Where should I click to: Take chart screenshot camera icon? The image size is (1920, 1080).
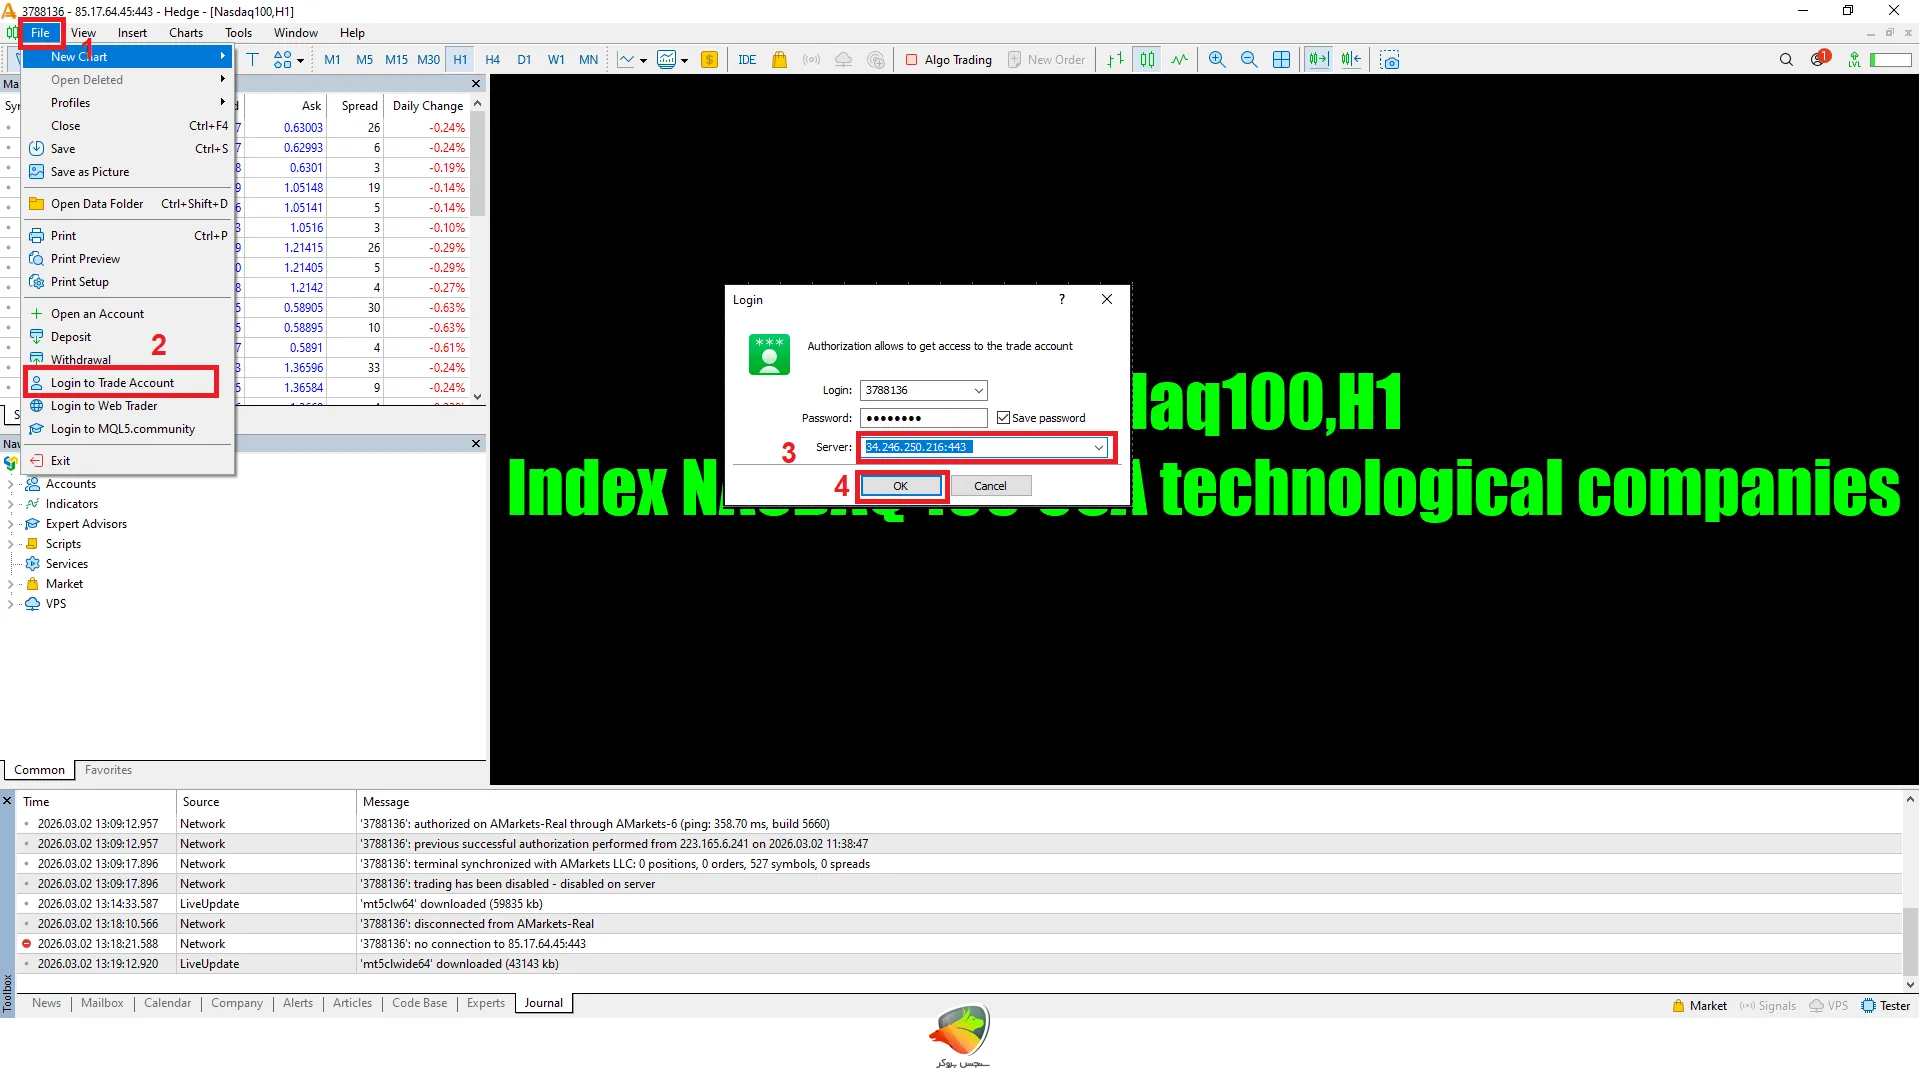coord(1389,60)
